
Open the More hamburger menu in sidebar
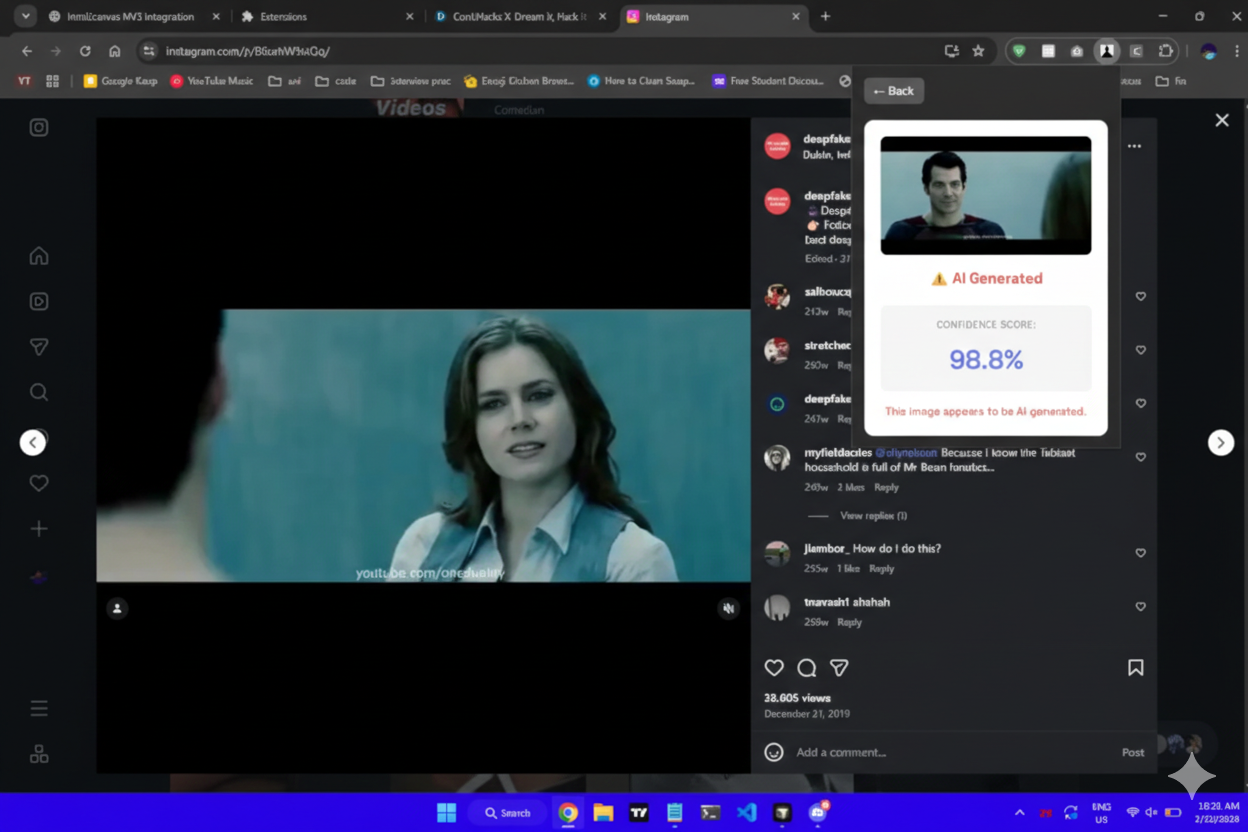coord(39,708)
